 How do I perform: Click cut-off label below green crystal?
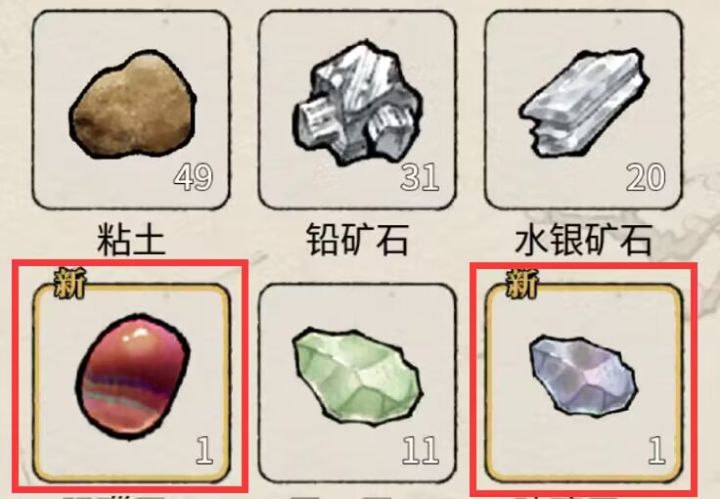point(341,496)
